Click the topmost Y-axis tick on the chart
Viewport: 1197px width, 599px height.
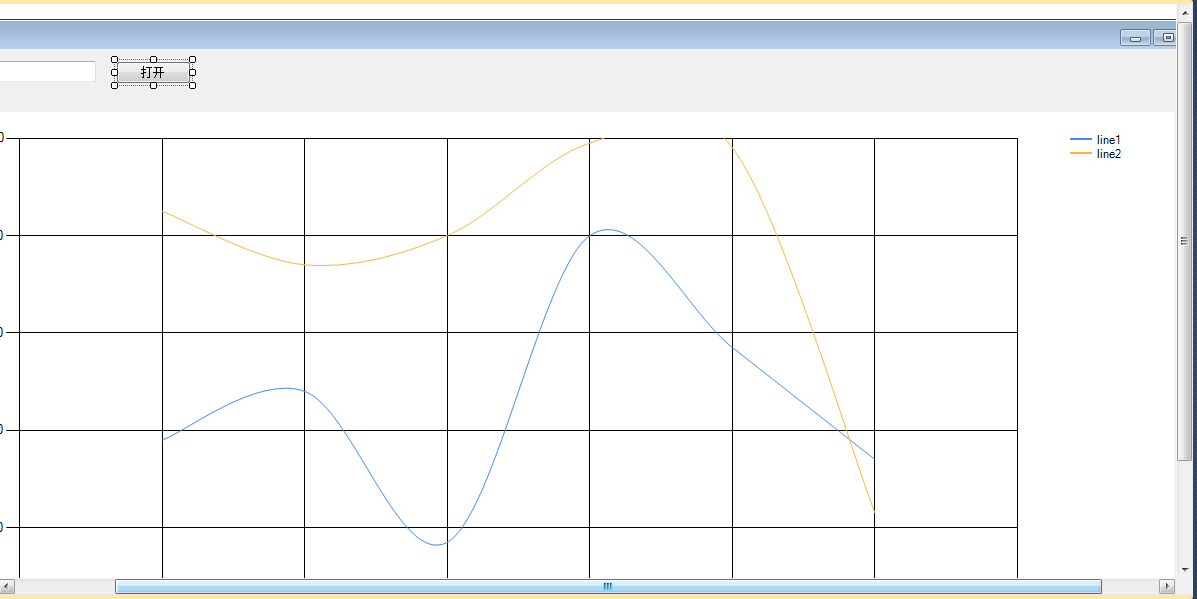[x=6, y=138]
